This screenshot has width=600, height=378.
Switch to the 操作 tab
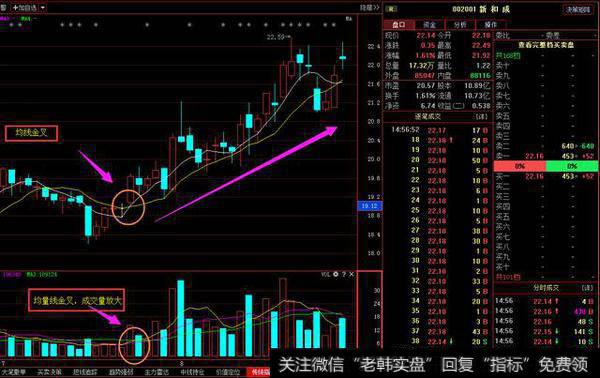coord(491,25)
